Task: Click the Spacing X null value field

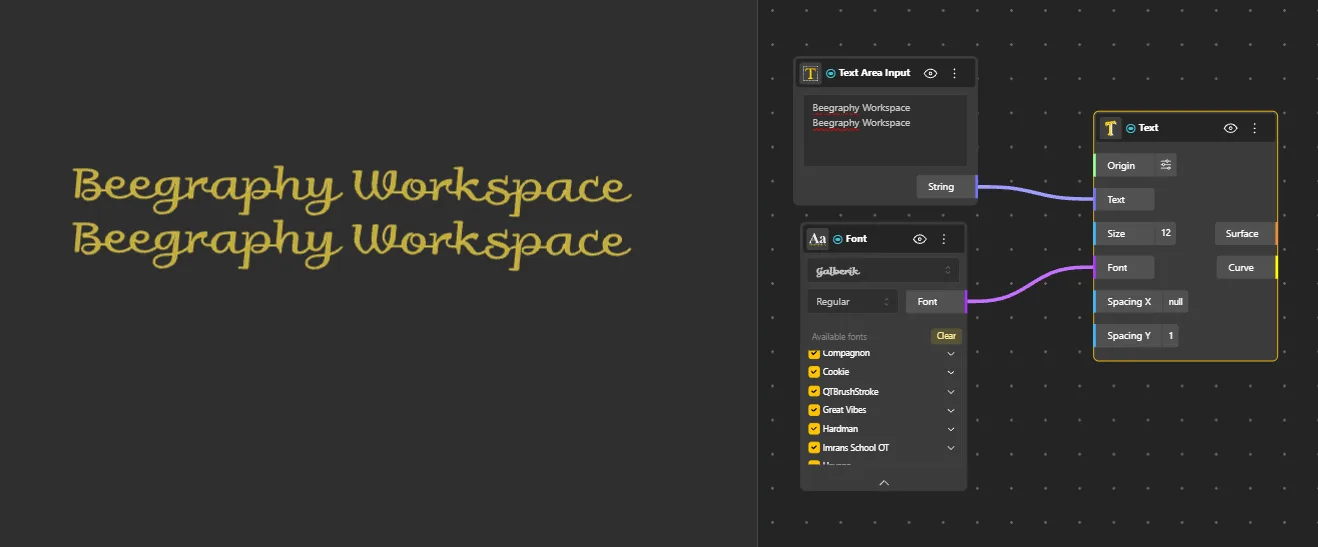Action: 1175,301
